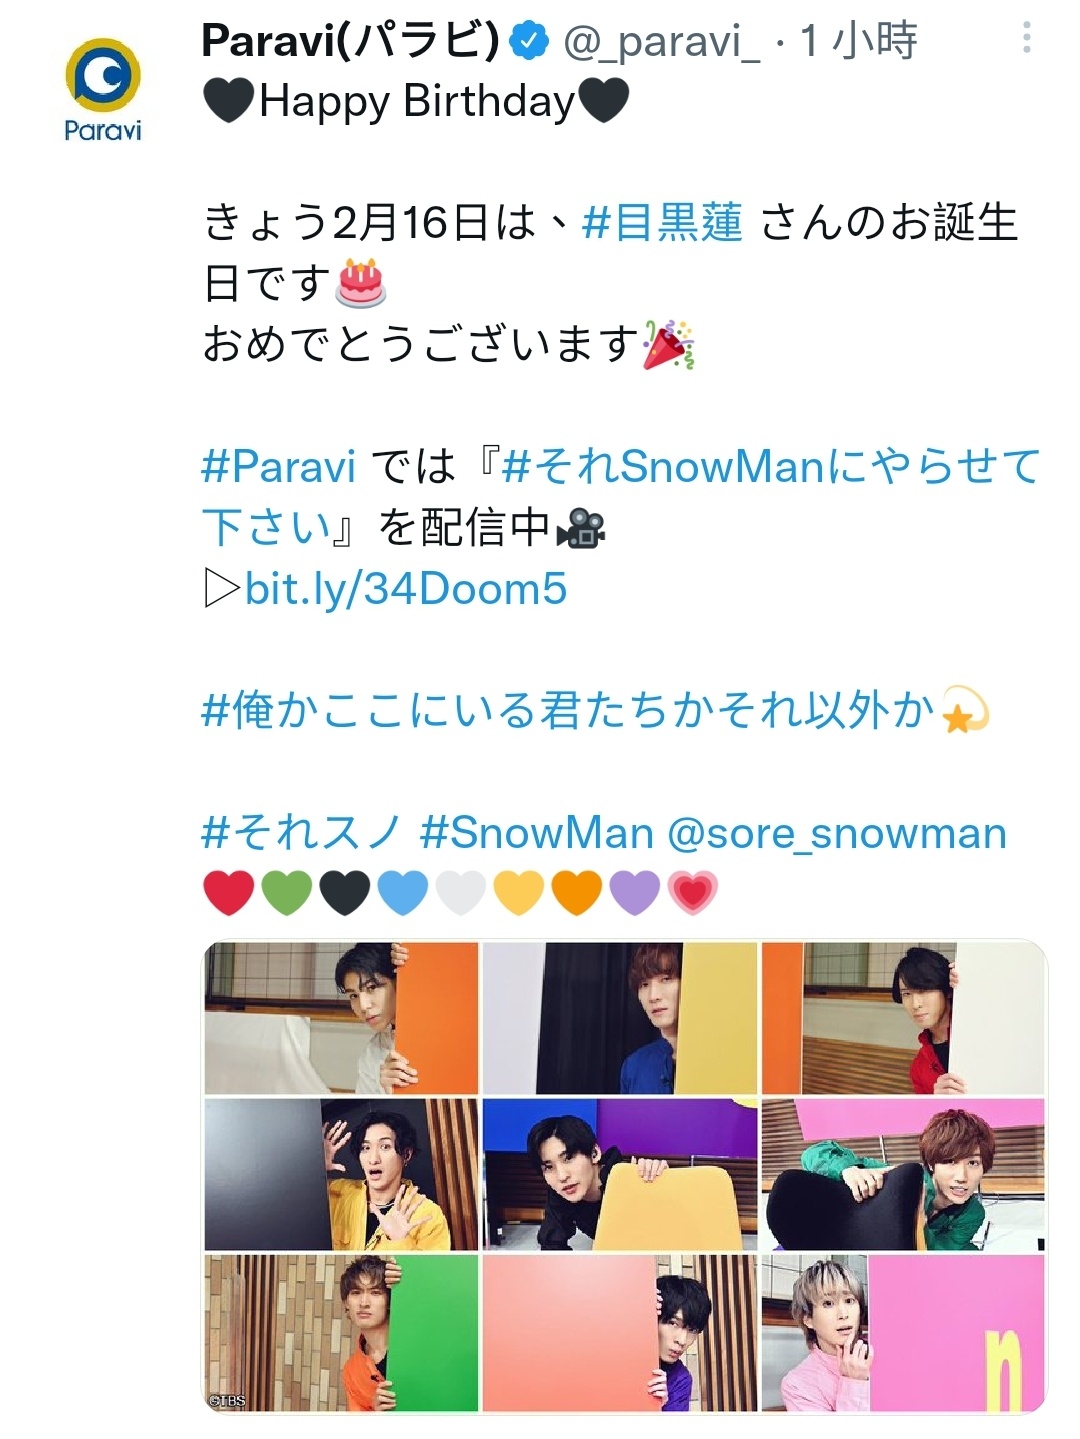View photo of man in yellow jacket
Image resolution: width=1080 pixels, height=1439 pixels.
341,1174
